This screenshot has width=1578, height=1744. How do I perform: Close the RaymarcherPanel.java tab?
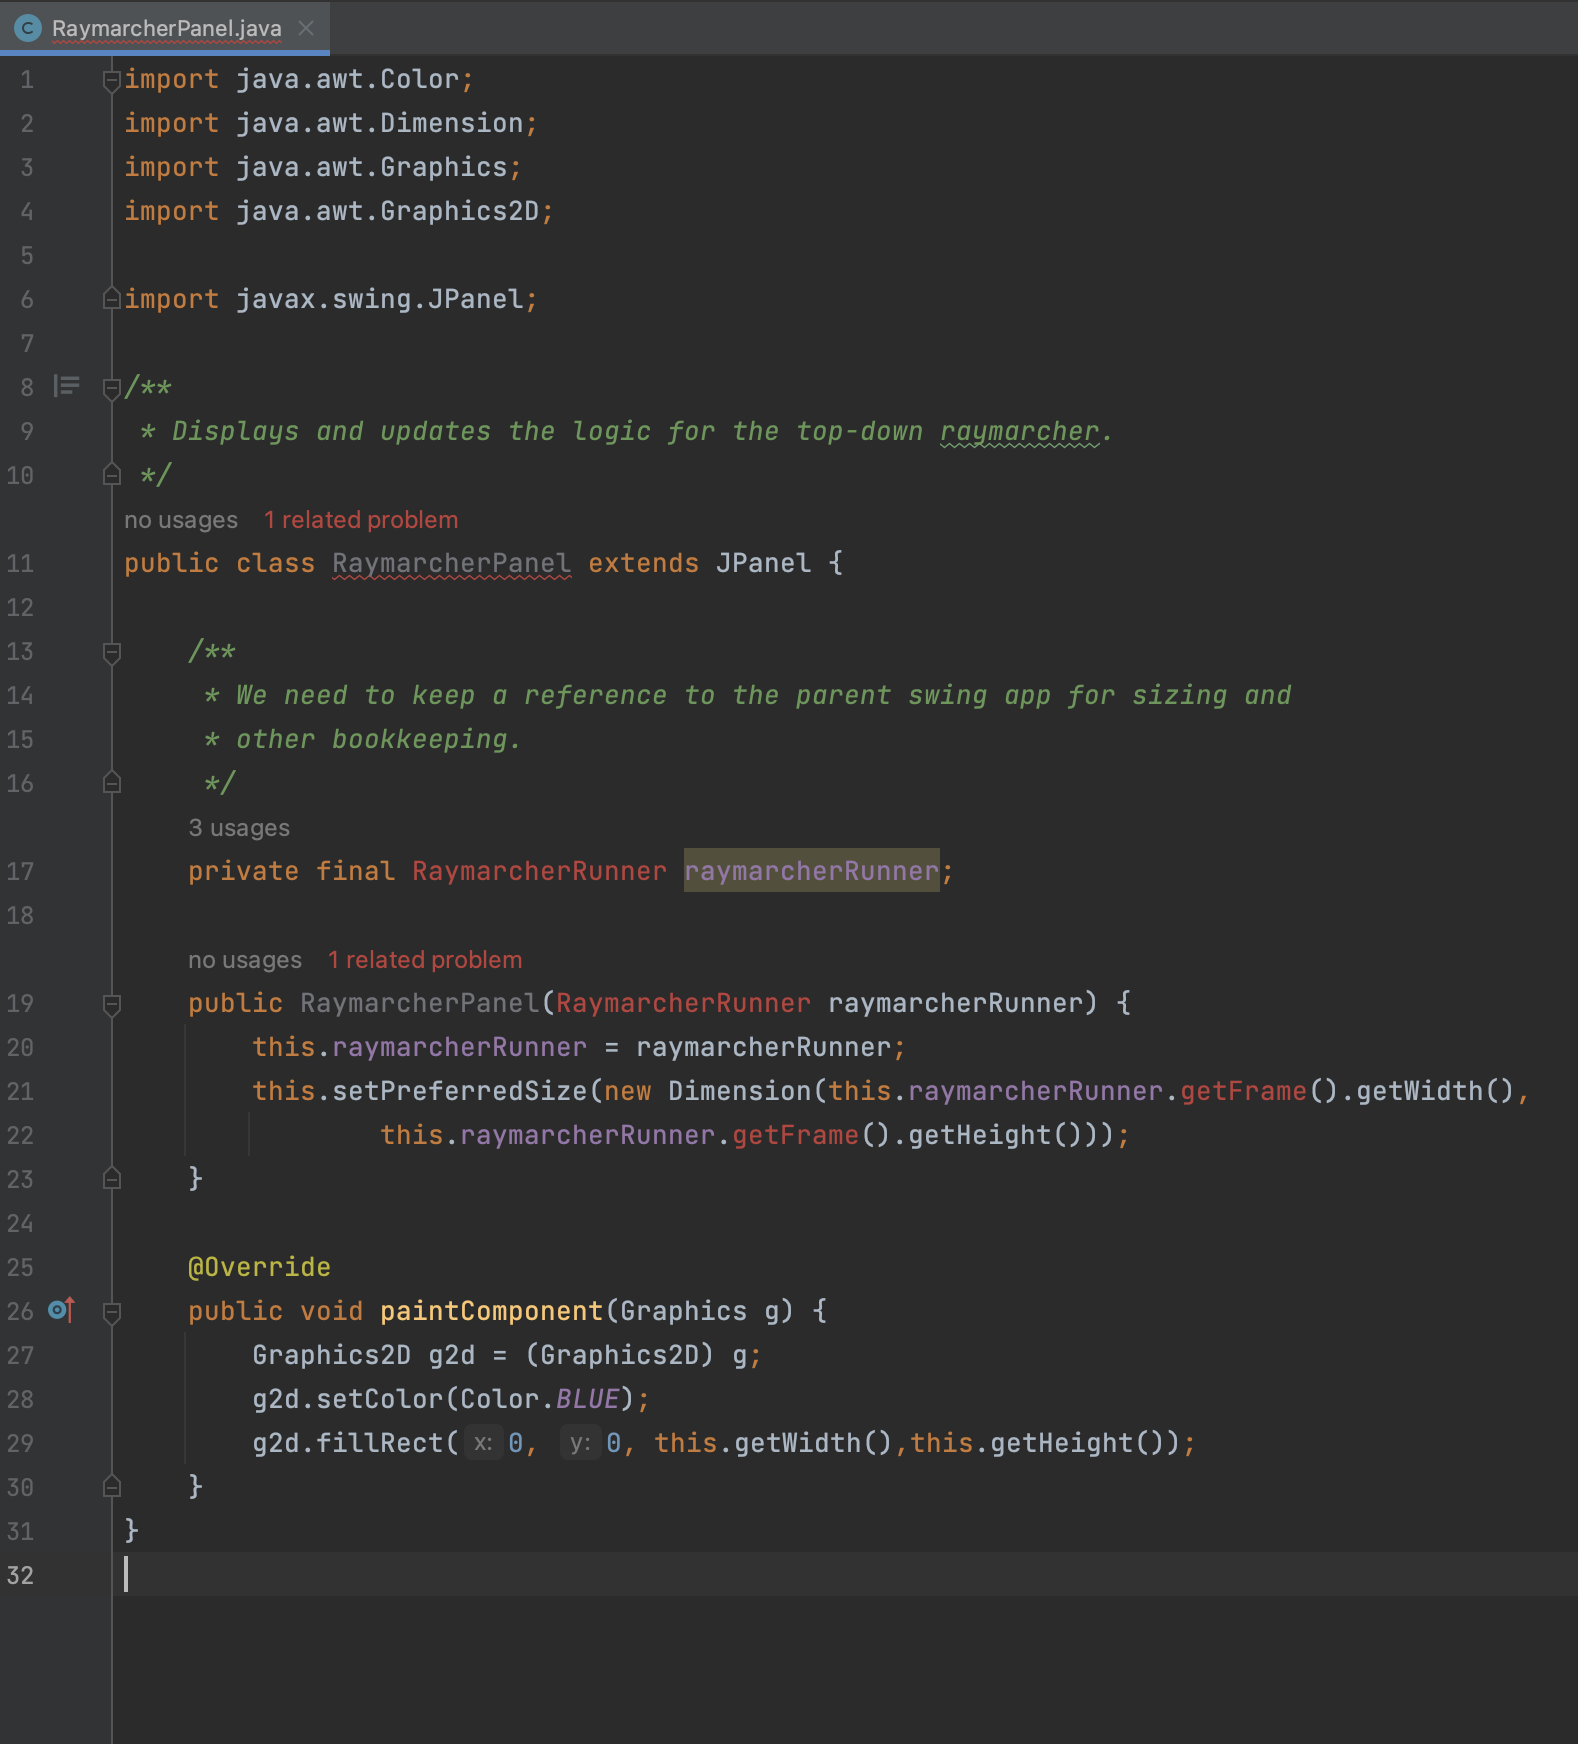click(x=306, y=28)
